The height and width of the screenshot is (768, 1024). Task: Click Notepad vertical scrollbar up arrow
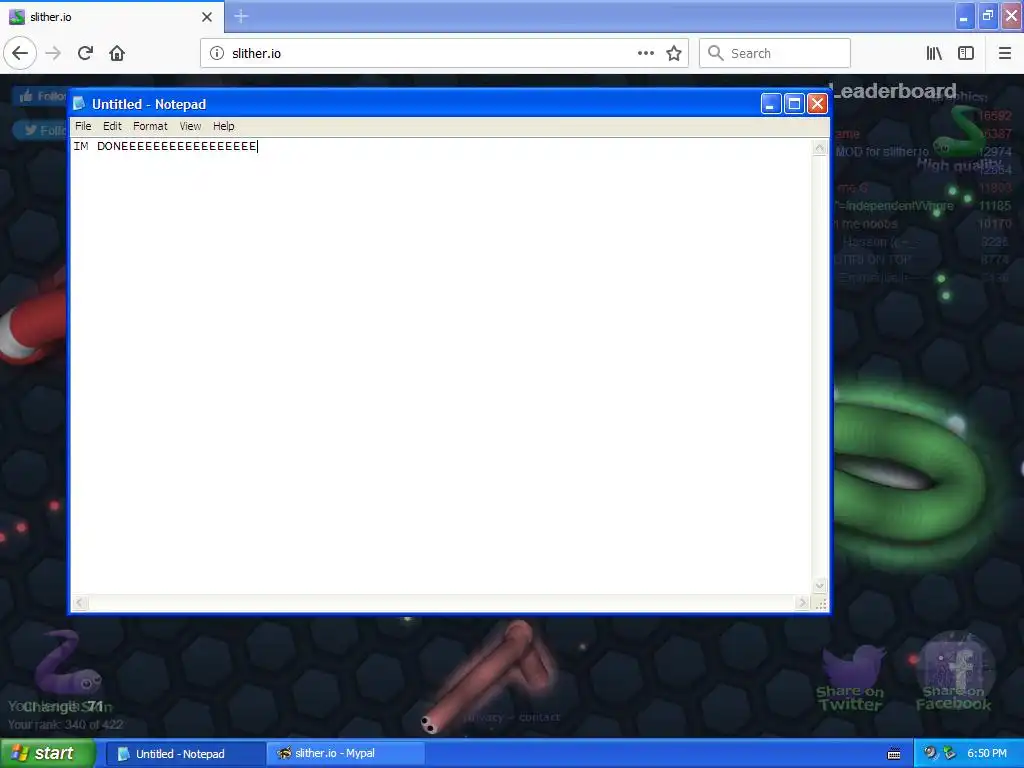pyautogui.click(x=820, y=148)
